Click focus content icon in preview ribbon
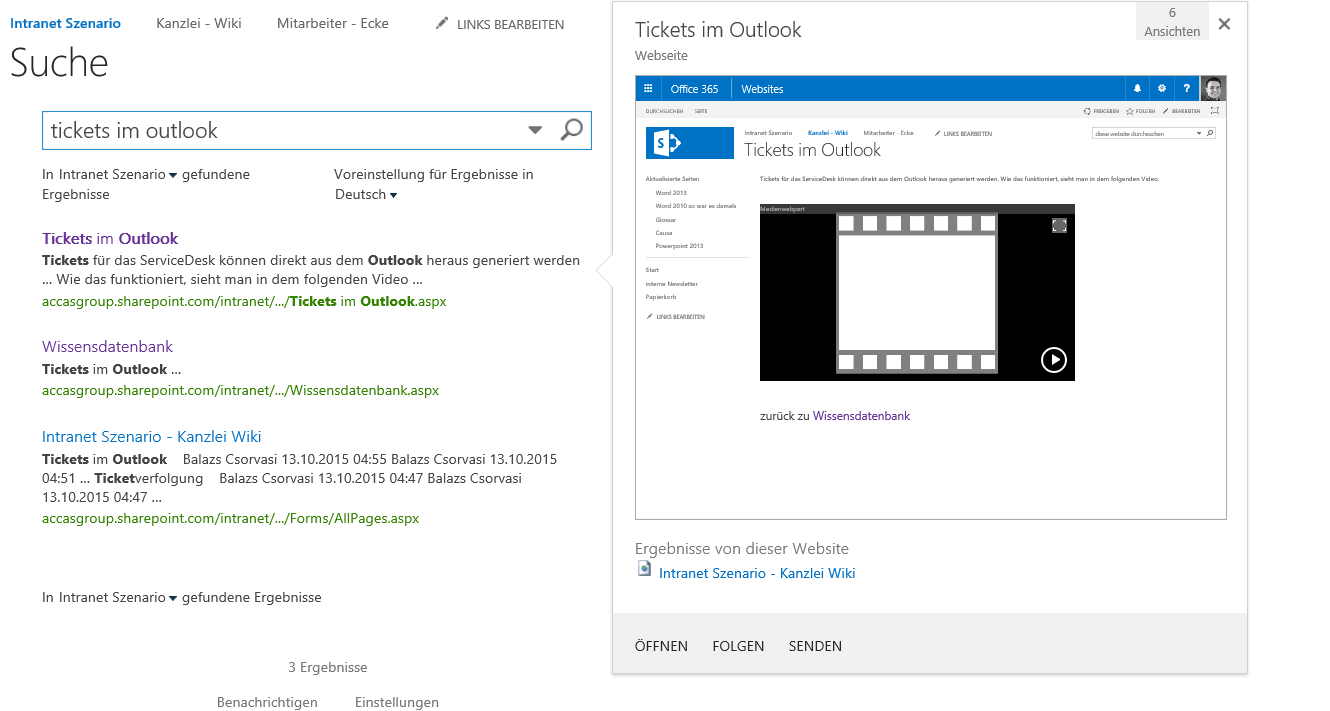Image resolution: width=1330 pixels, height=711 pixels. pyautogui.click(x=1214, y=111)
